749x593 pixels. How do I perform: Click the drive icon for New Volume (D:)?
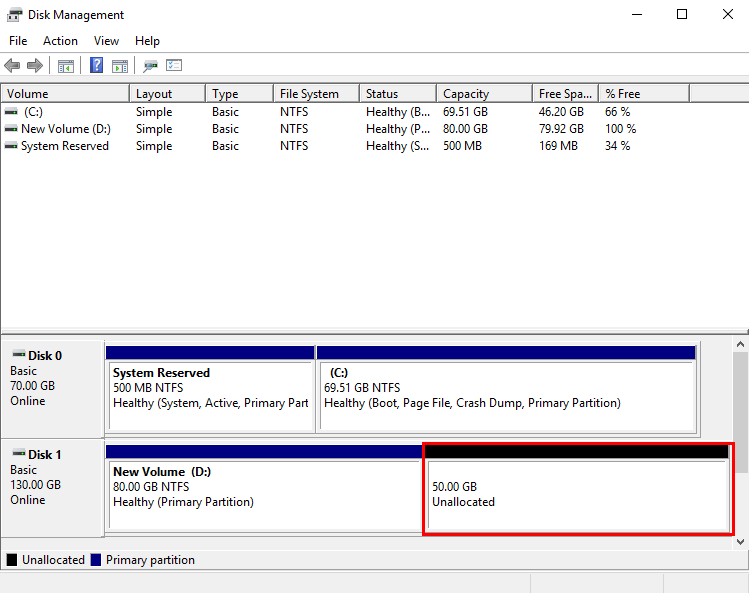click(11, 129)
